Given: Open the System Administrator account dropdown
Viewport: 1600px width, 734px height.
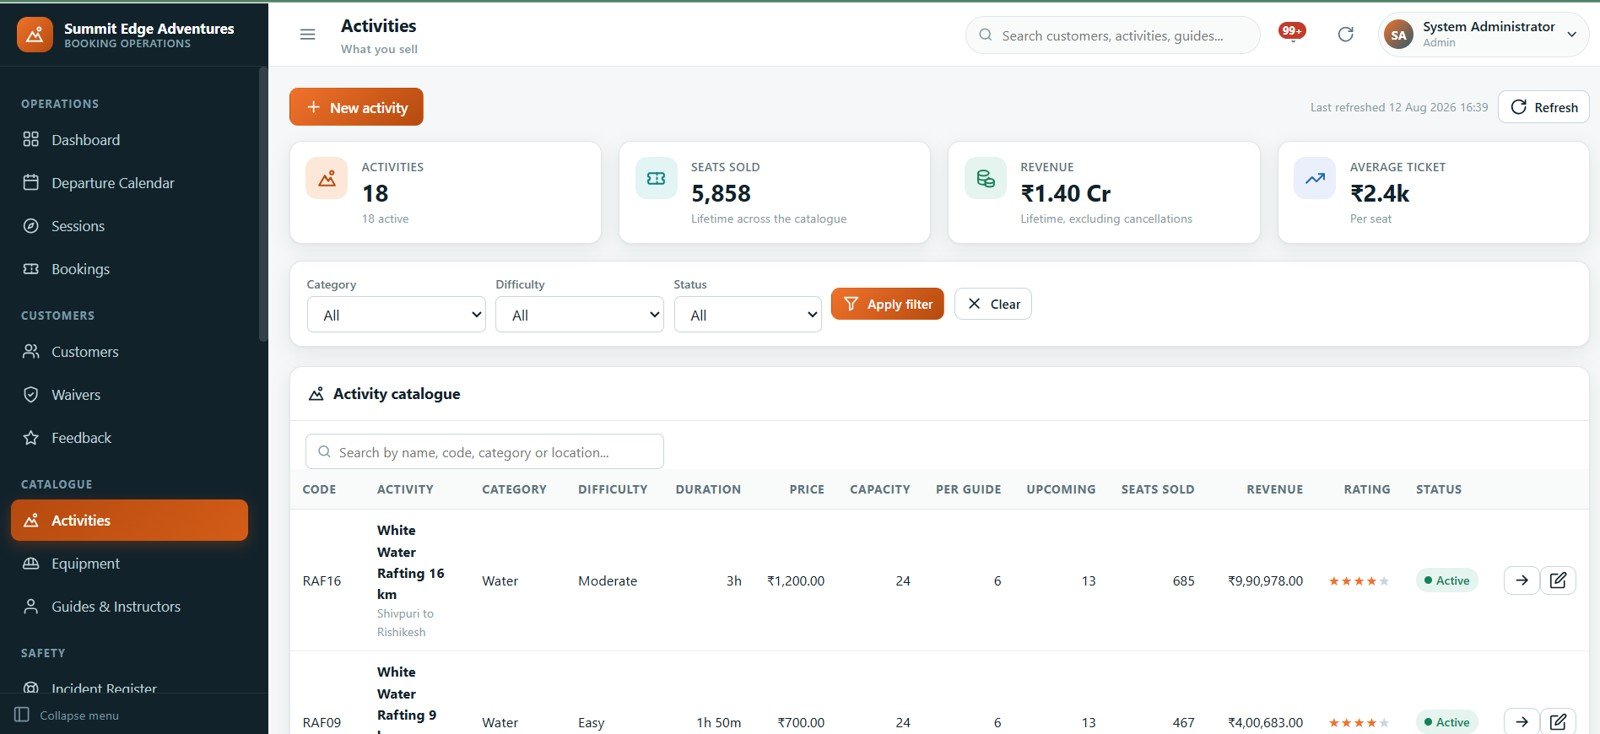Looking at the screenshot, I should (x=1483, y=35).
